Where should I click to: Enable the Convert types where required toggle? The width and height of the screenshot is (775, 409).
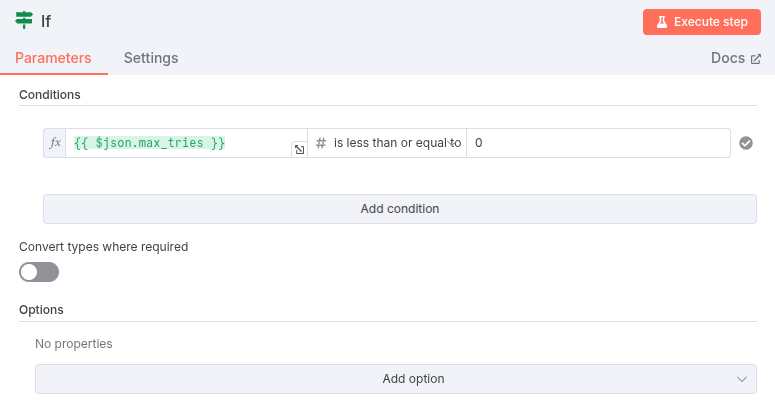[40, 272]
